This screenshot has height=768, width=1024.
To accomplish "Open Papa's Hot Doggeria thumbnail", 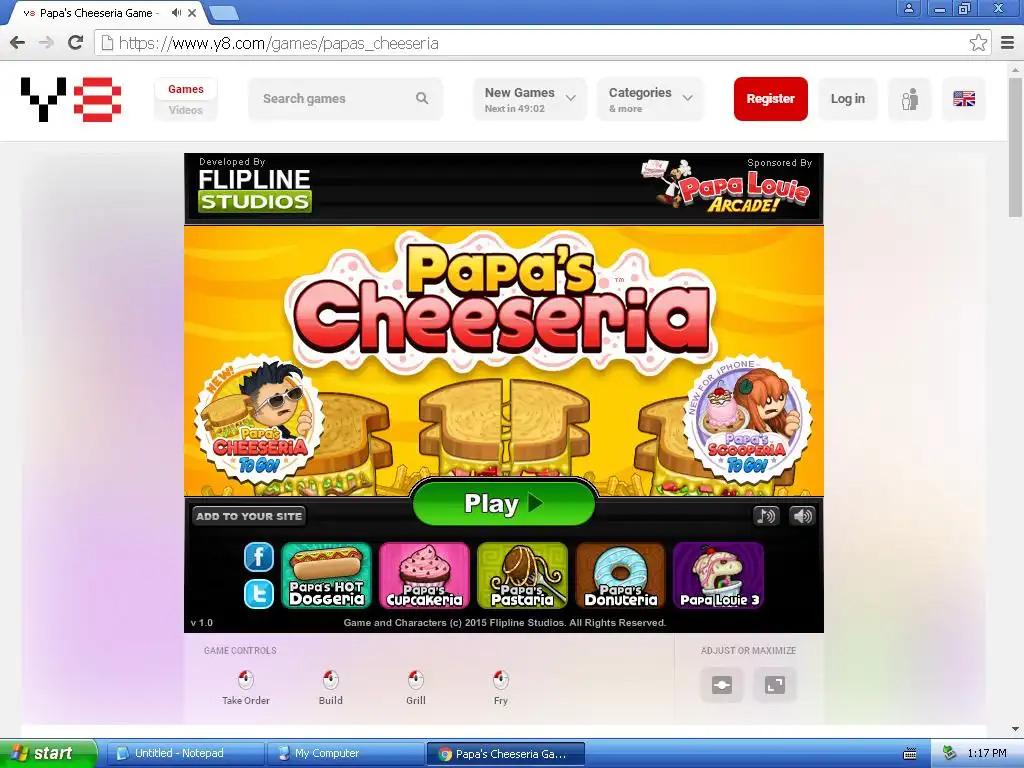I will click(327, 576).
